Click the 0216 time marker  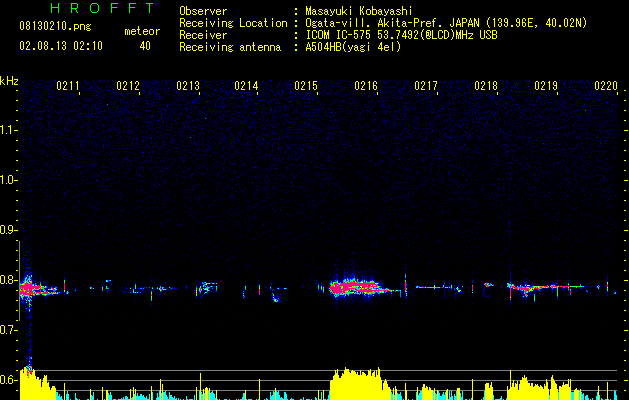pos(366,86)
